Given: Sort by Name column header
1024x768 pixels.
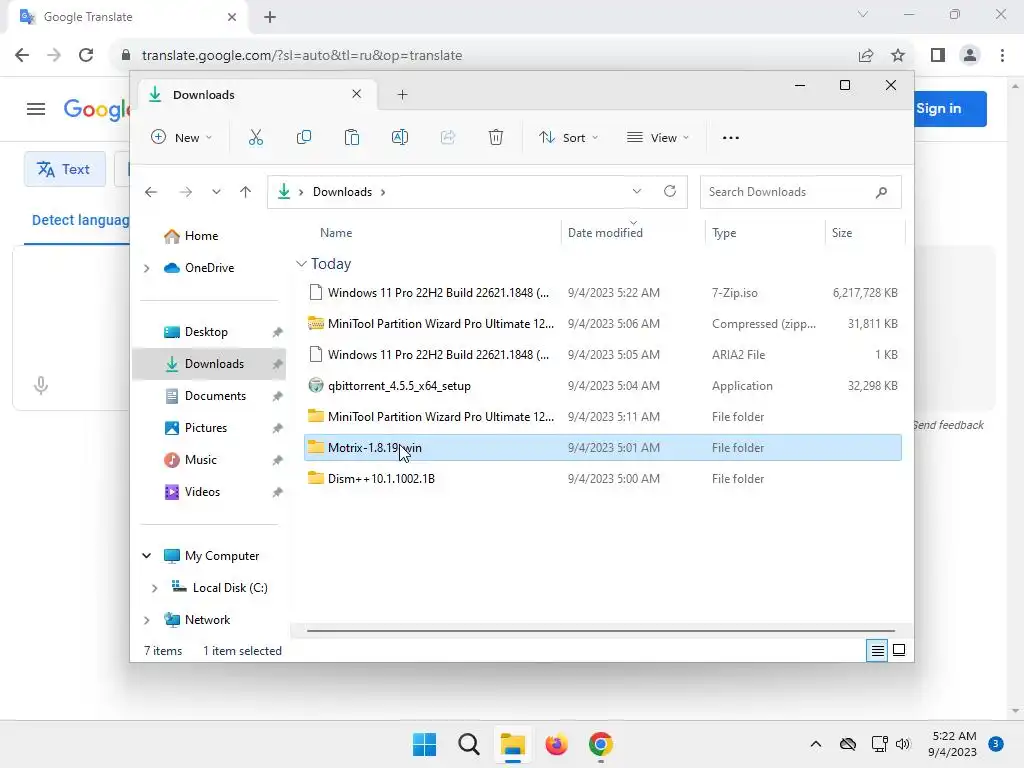Looking at the screenshot, I should pos(336,232).
